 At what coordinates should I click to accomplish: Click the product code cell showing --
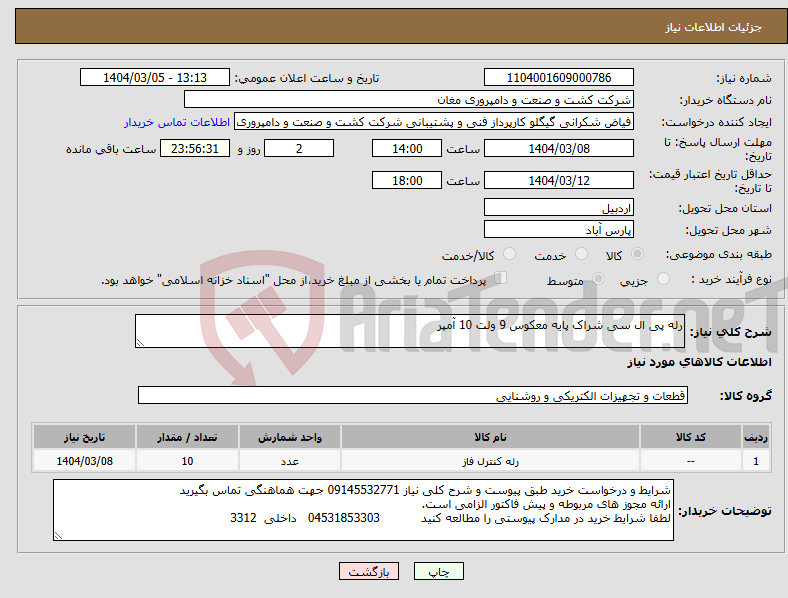691,461
